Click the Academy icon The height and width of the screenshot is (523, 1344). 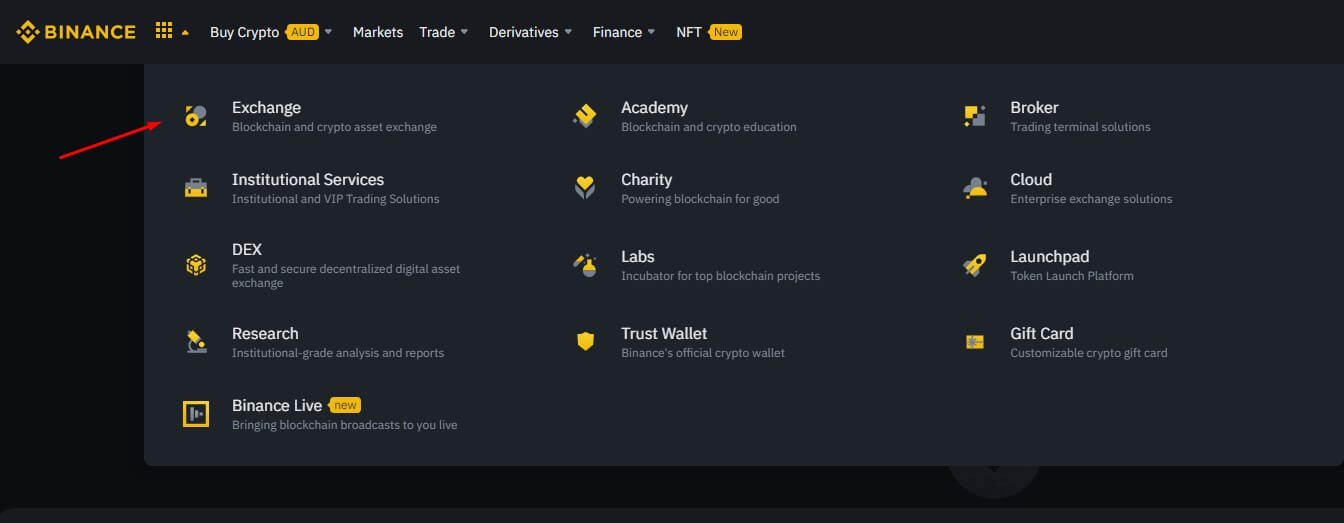[x=585, y=116]
